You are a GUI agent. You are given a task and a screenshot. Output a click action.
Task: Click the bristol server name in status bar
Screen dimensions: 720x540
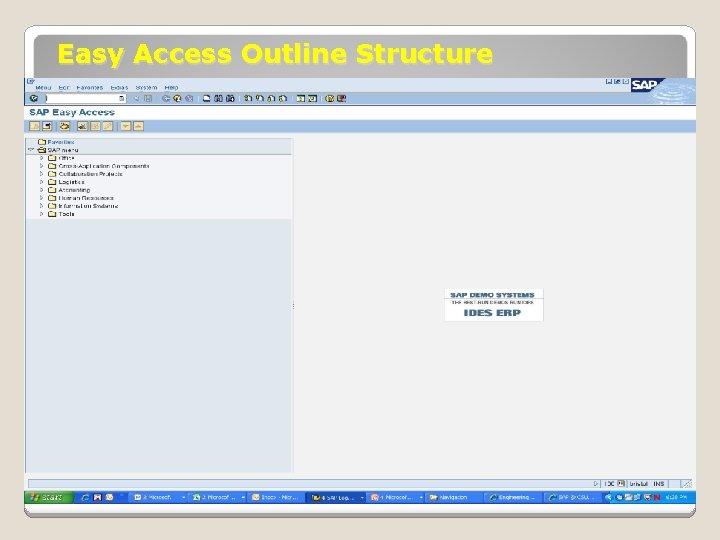click(x=638, y=484)
